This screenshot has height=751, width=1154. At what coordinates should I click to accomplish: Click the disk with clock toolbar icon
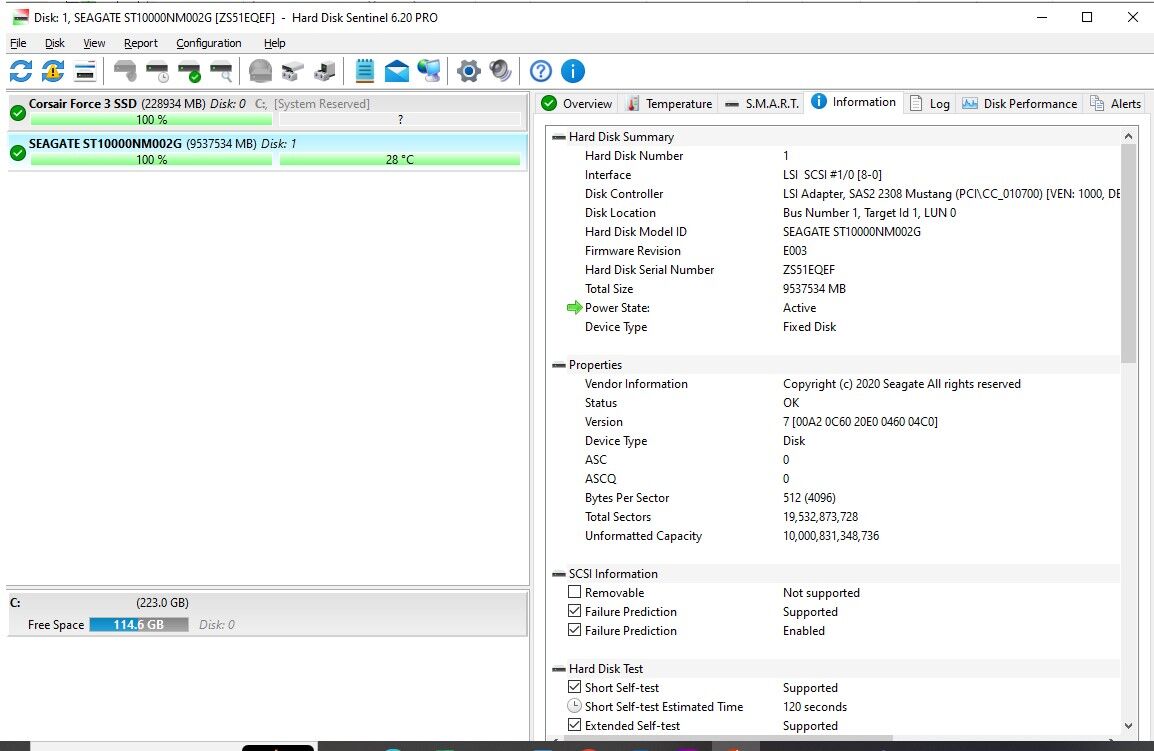(157, 71)
